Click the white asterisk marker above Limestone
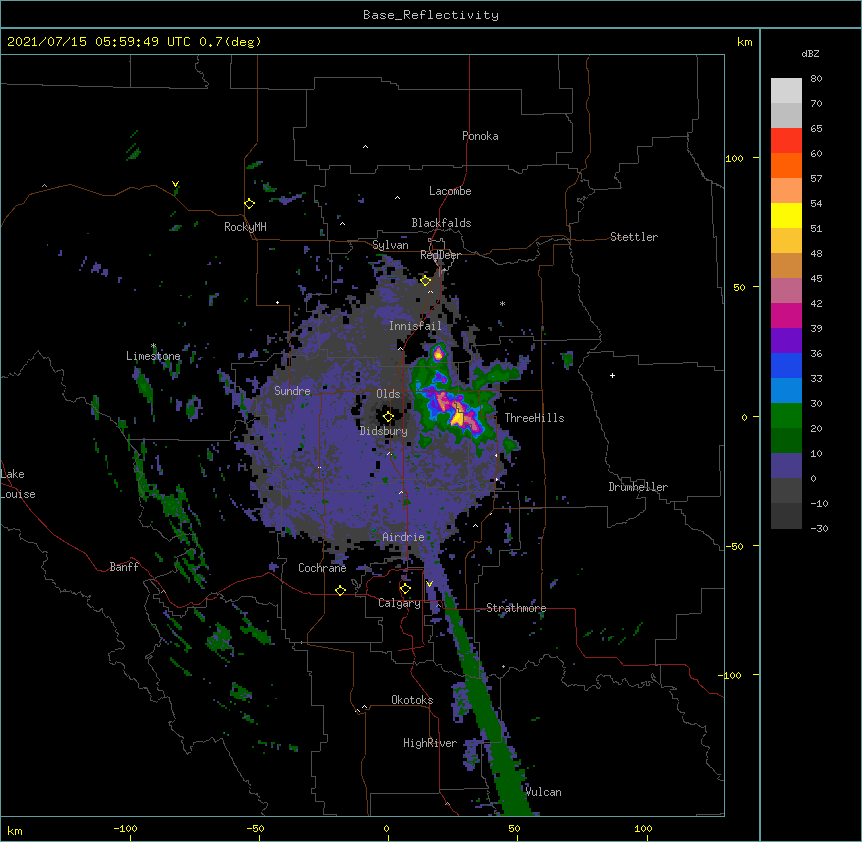 point(153,346)
